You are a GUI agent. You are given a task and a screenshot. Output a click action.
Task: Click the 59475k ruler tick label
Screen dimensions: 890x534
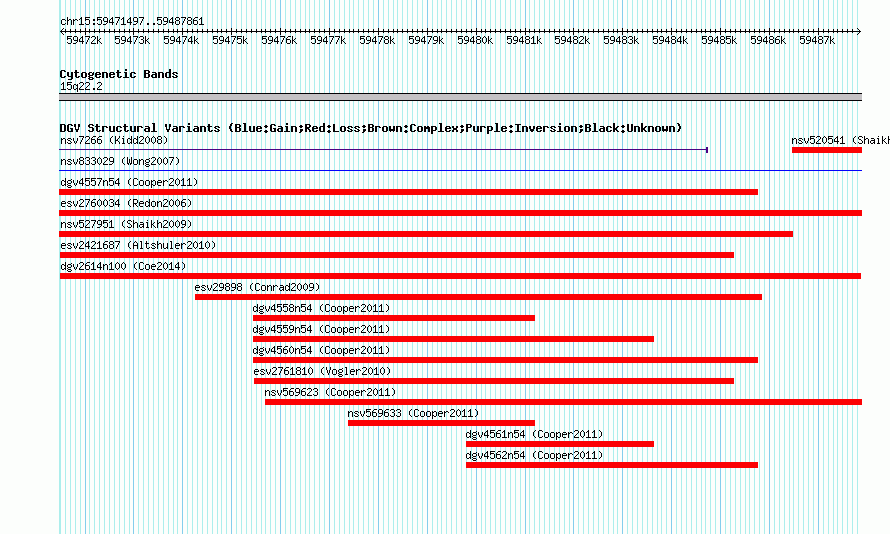[x=230, y=40]
